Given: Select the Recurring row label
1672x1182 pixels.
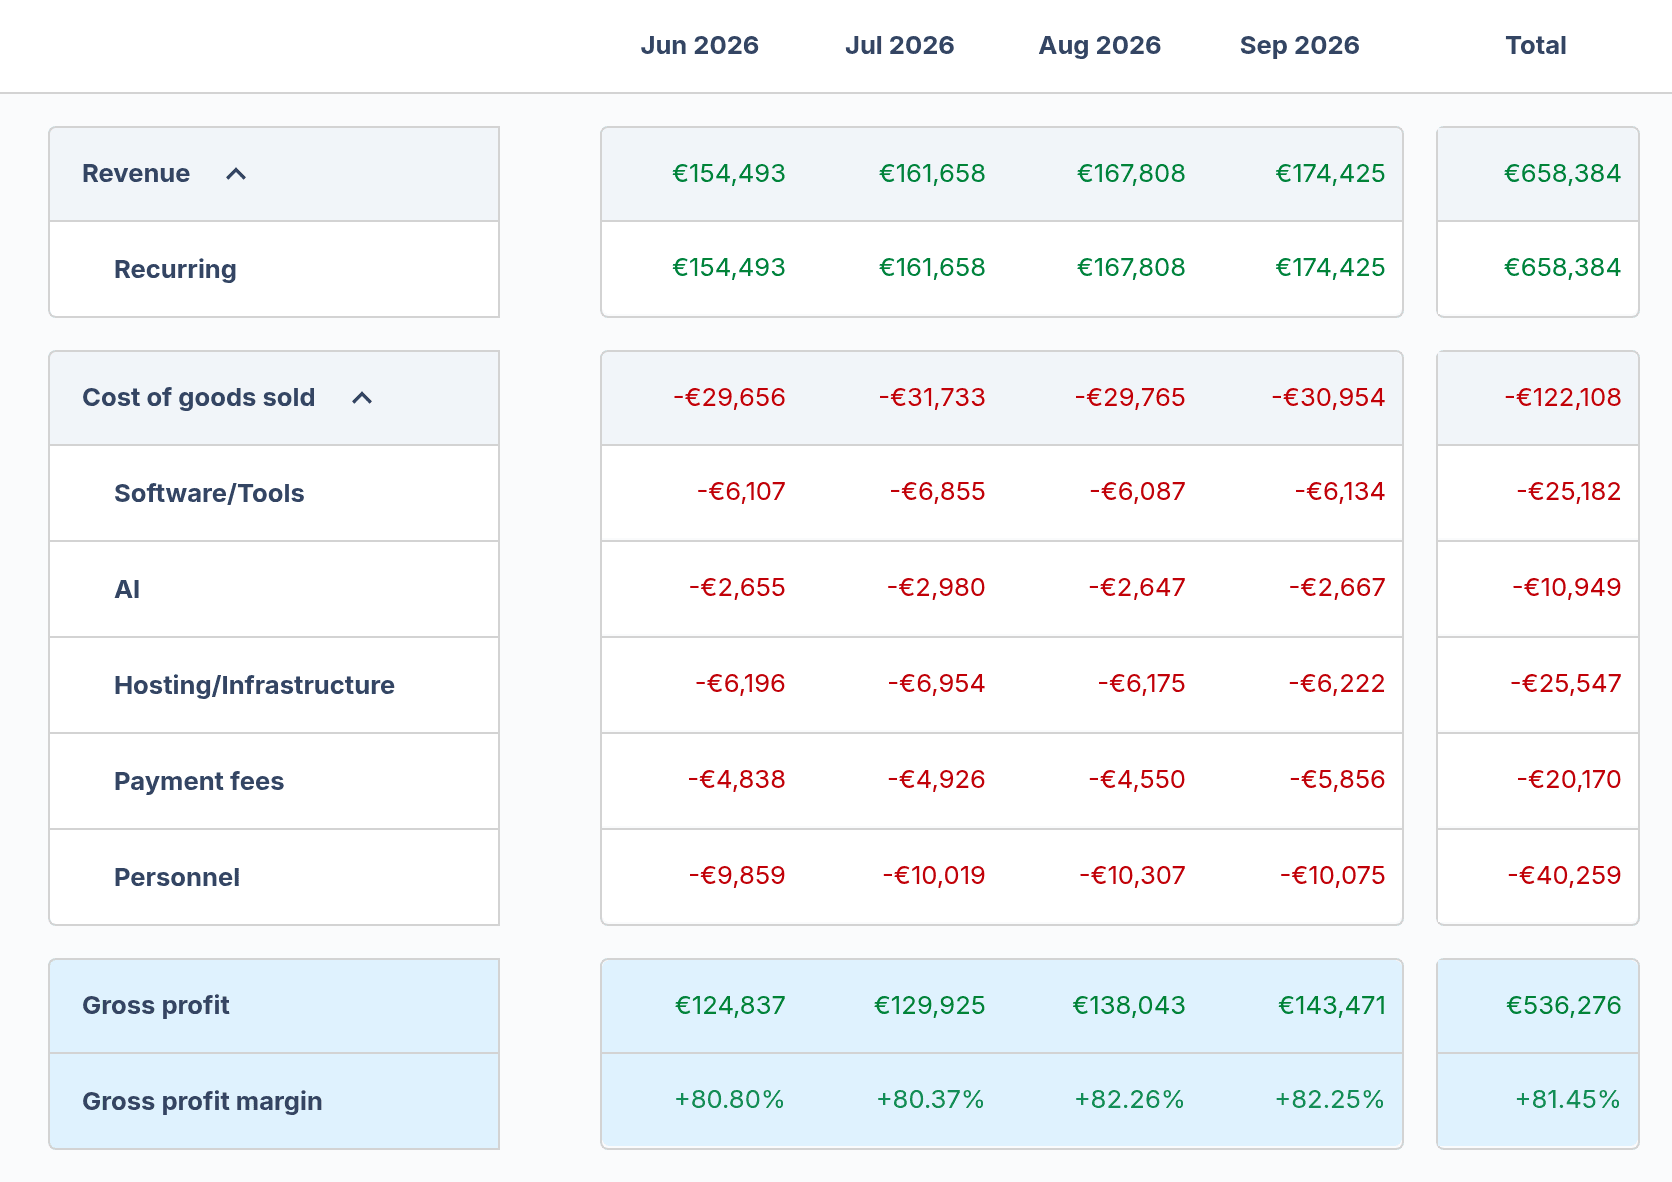Looking at the screenshot, I should [x=175, y=269].
